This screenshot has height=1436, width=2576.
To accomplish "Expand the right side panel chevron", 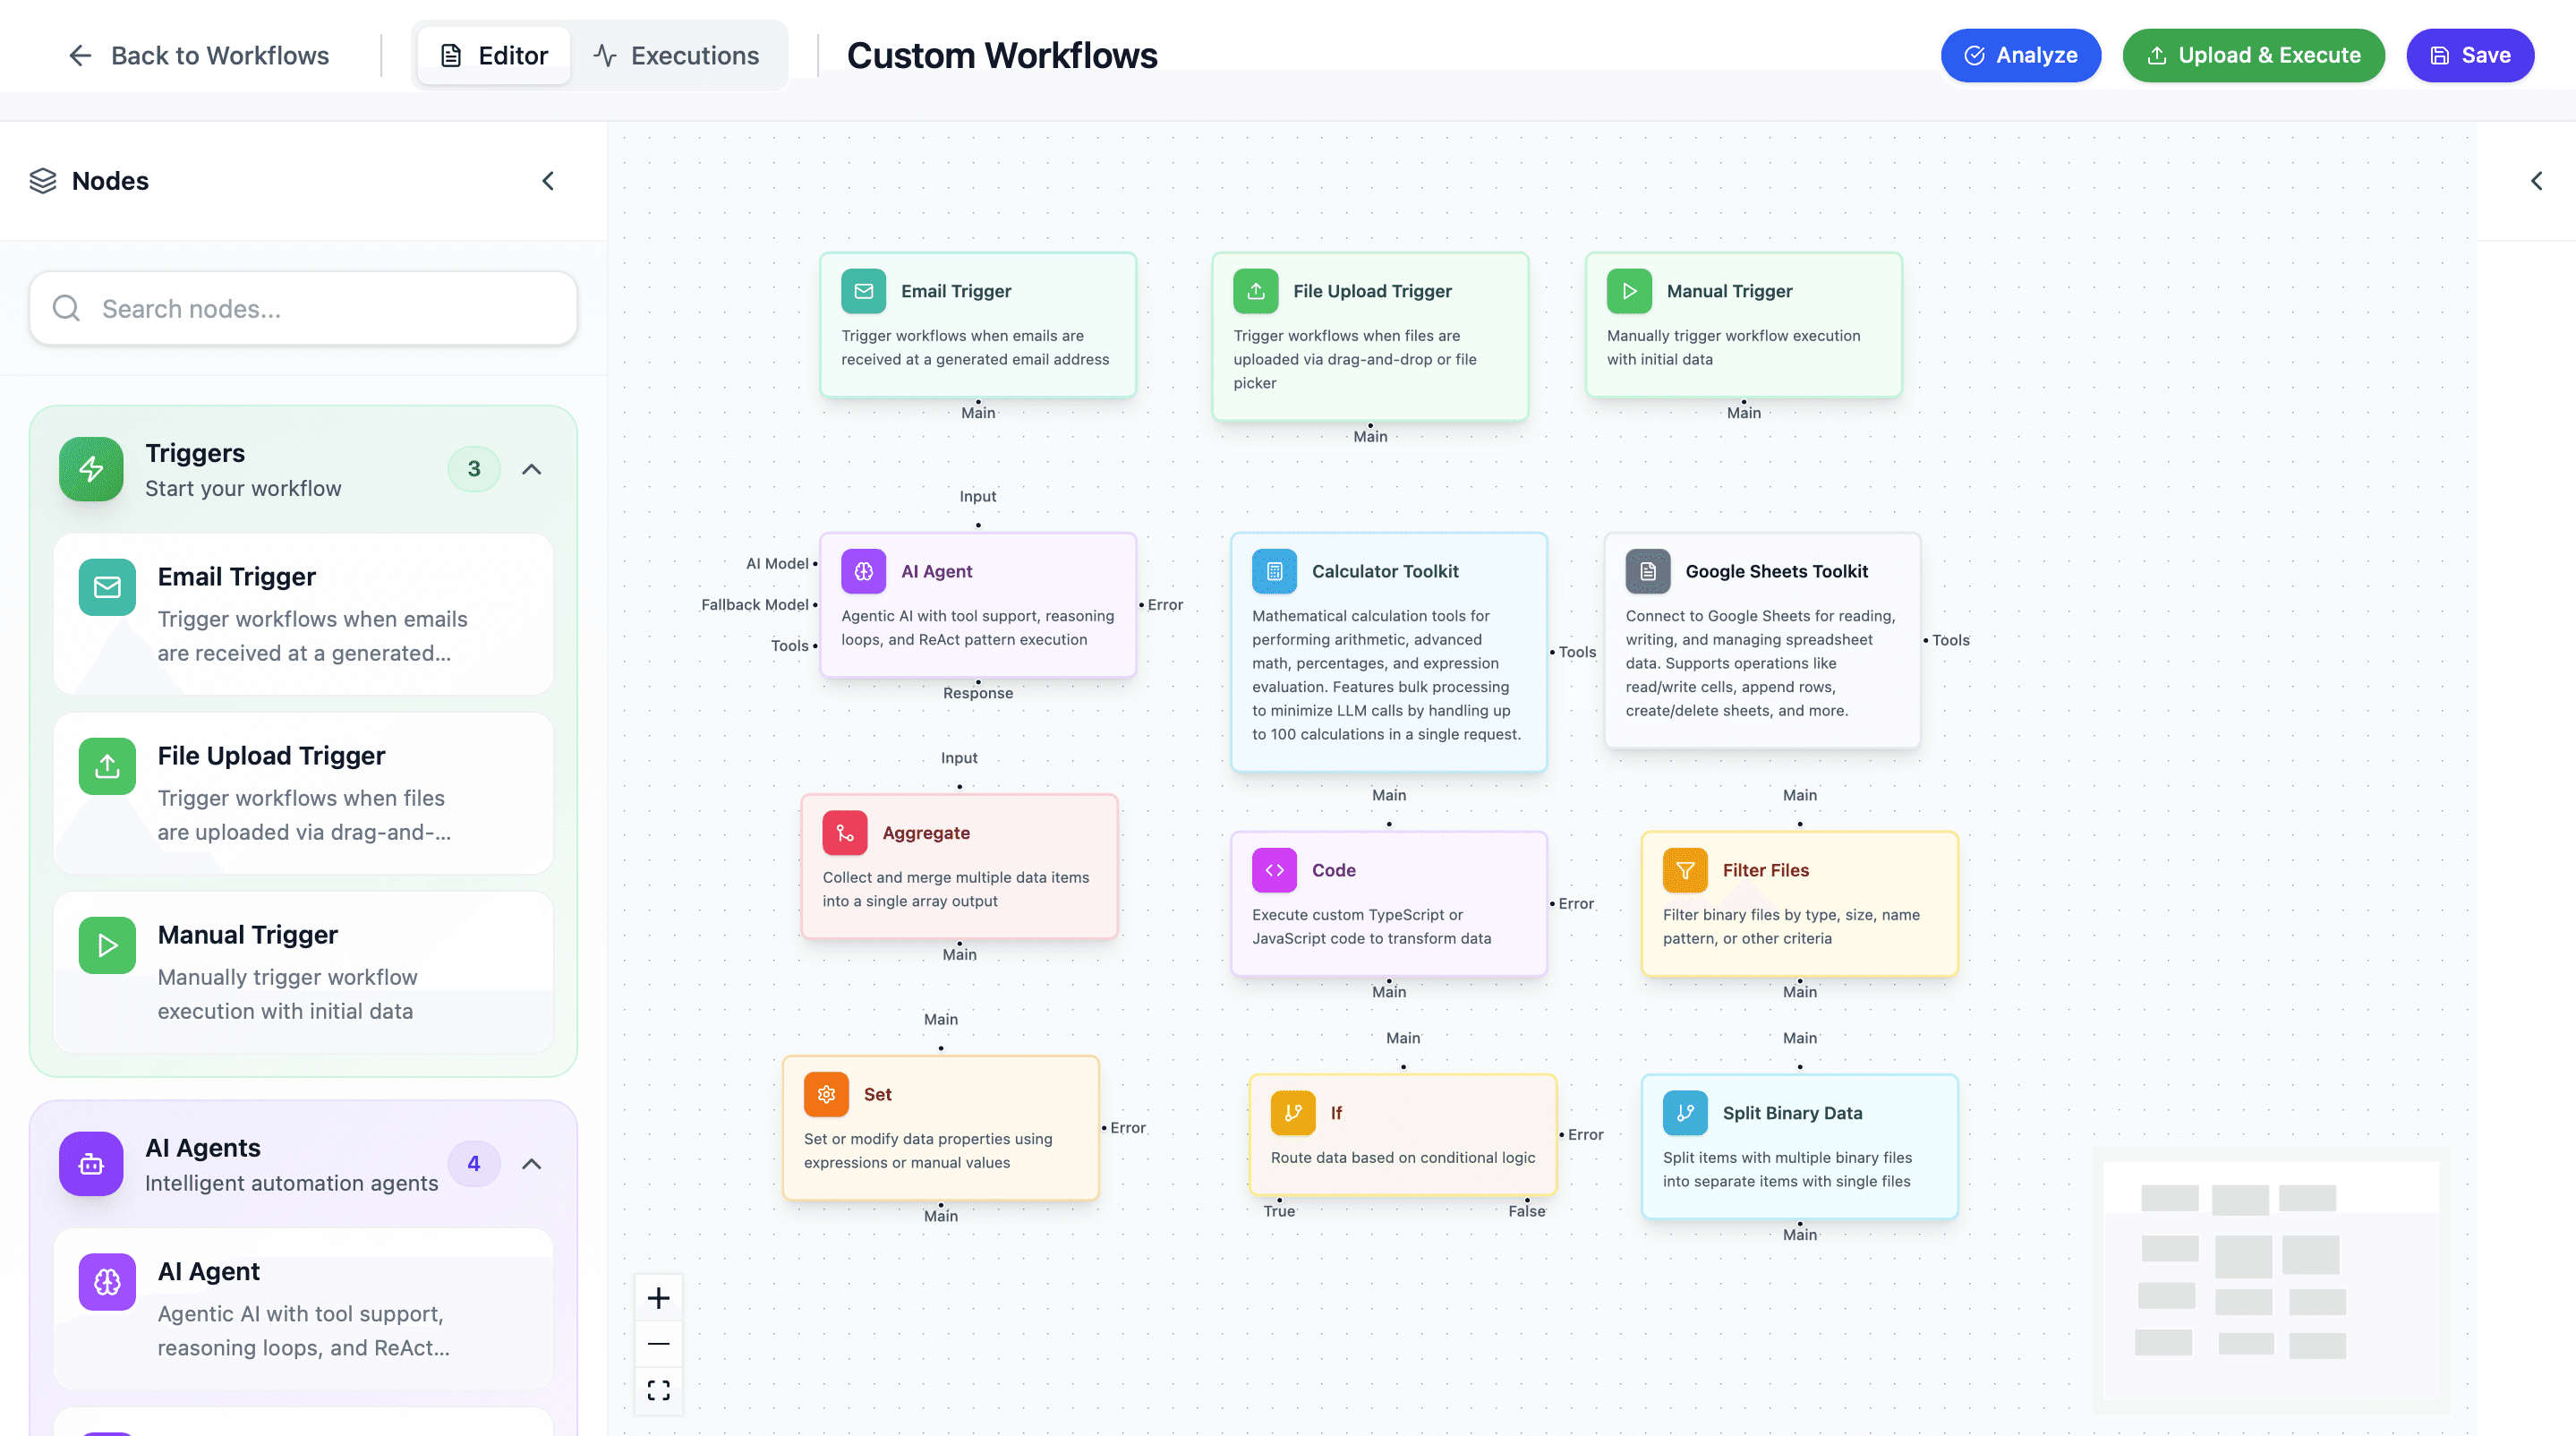I will [2536, 181].
